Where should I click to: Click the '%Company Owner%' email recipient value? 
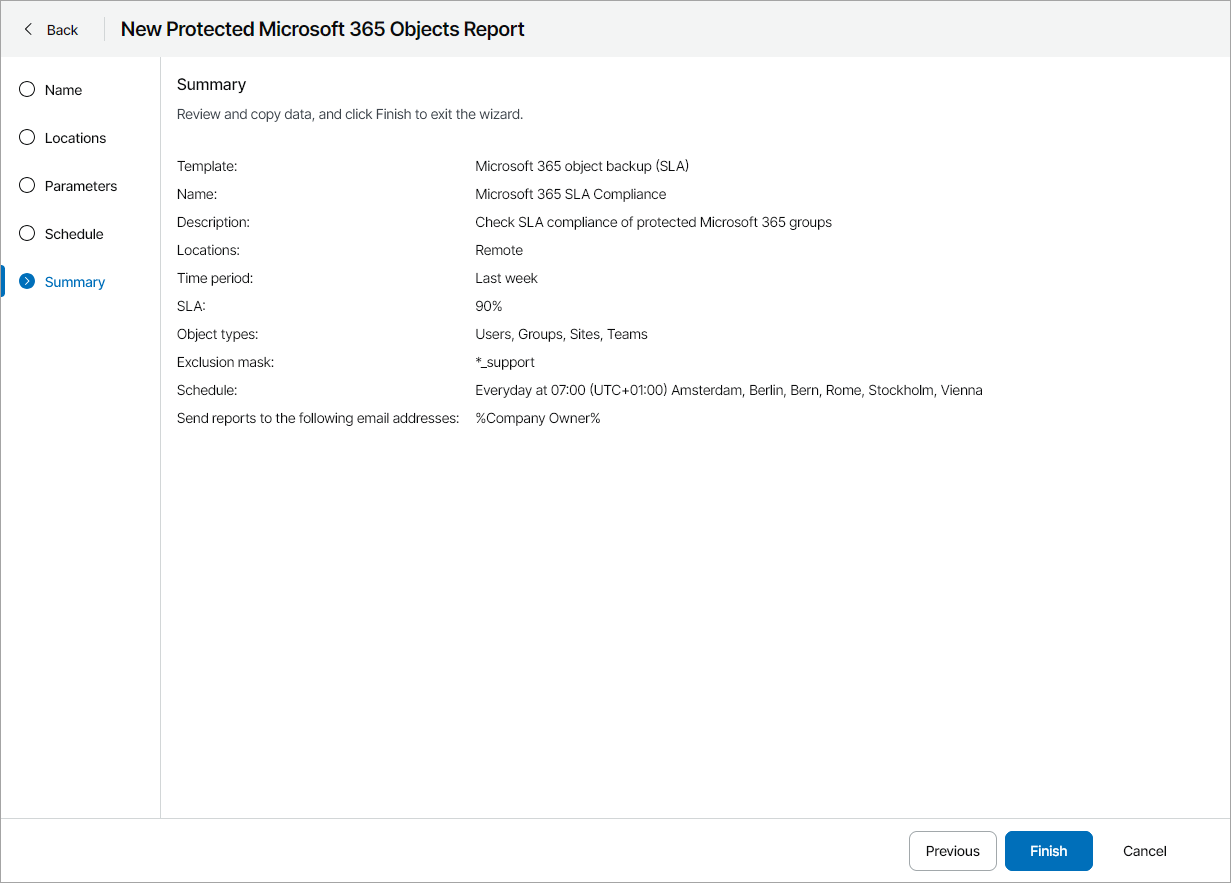(537, 418)
